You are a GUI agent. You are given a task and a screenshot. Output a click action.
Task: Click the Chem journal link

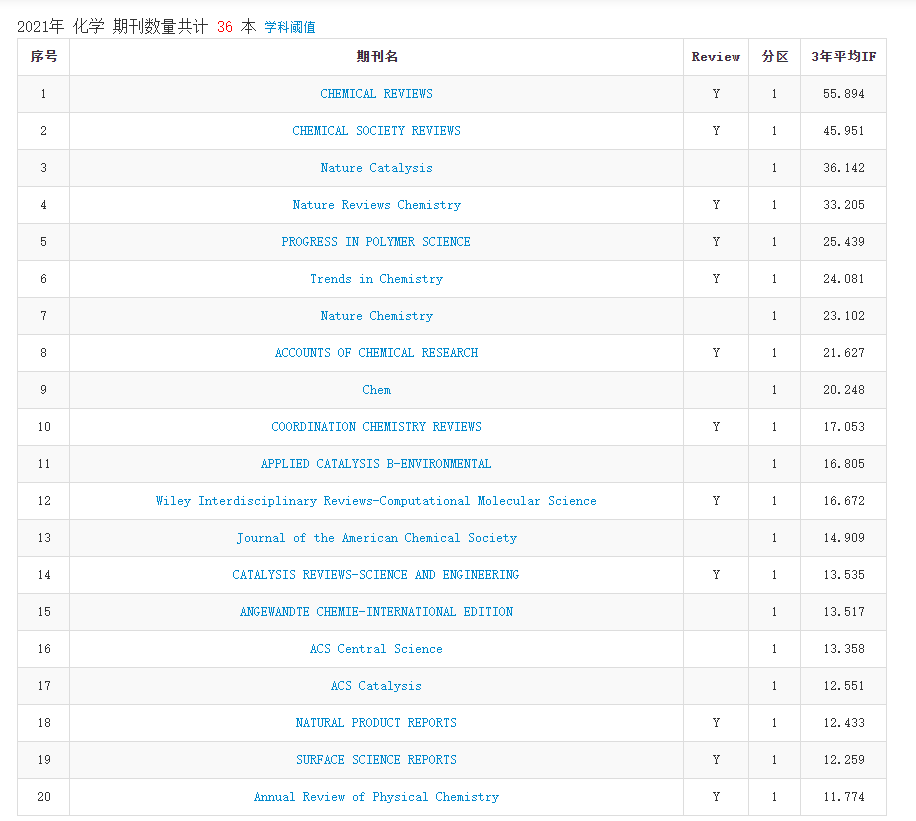click(x=376, y=390)
